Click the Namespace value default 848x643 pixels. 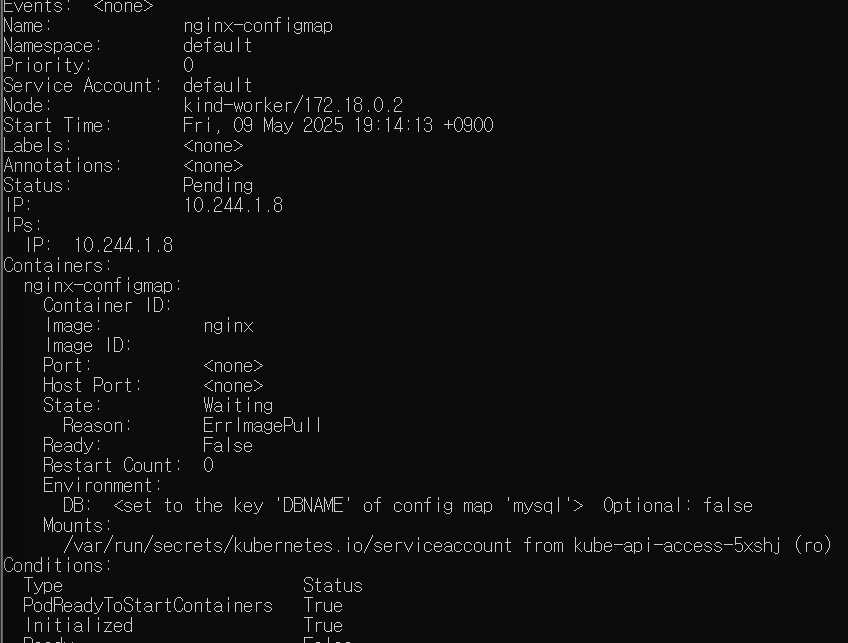[x=217, y=45]
